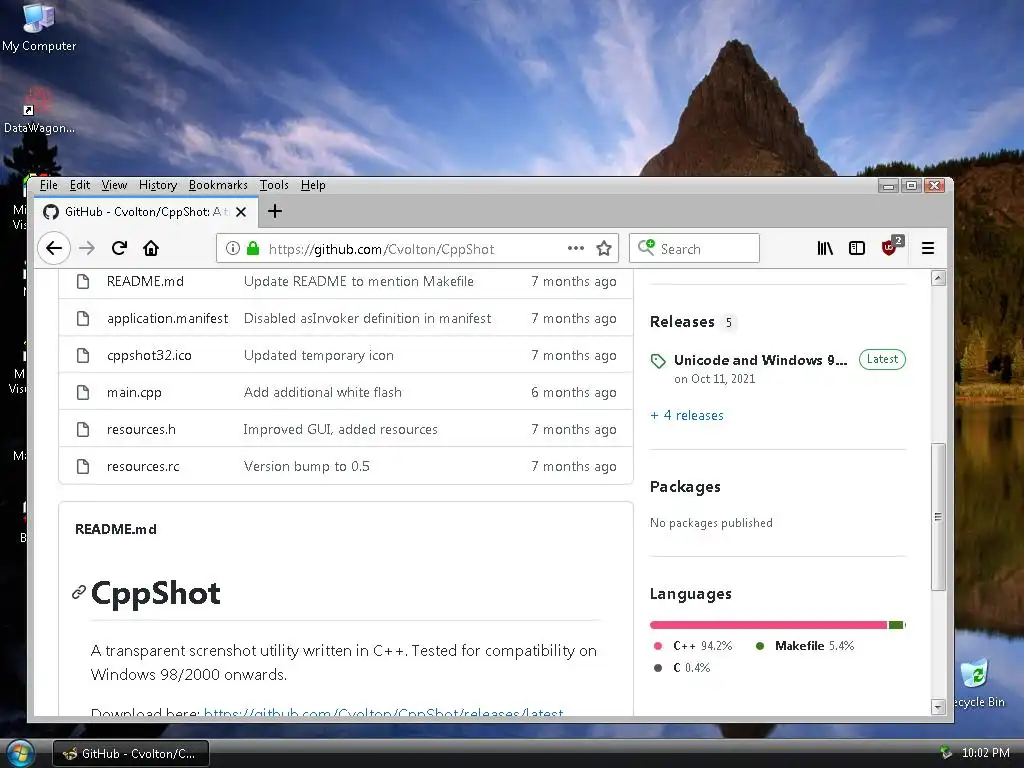Click the file icon beside main.cpp
This screenshot has width=1024, height=768.
[x=83, y=392]
